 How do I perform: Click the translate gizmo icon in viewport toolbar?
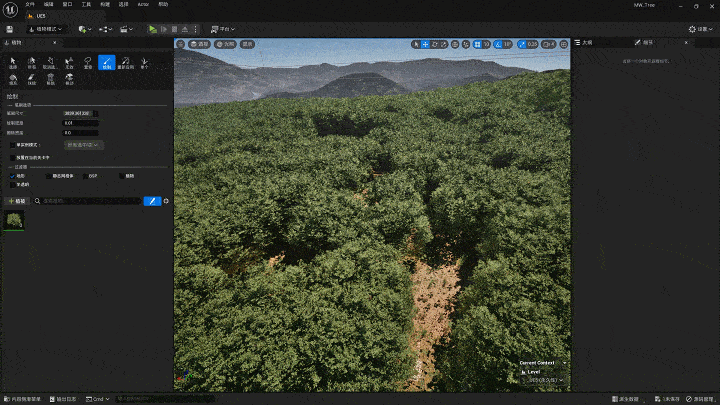coord(425,44)
